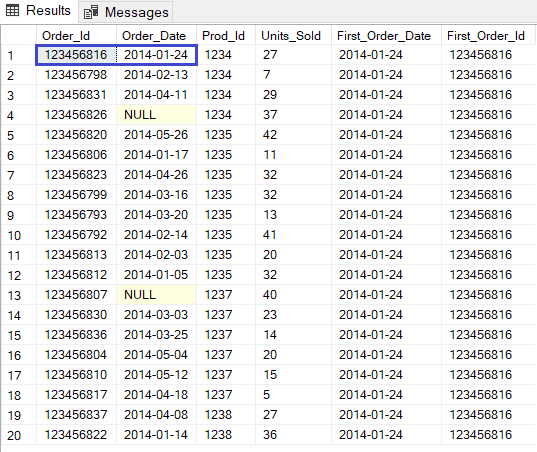Click Units_Sold cell 13

pos(294,215)
